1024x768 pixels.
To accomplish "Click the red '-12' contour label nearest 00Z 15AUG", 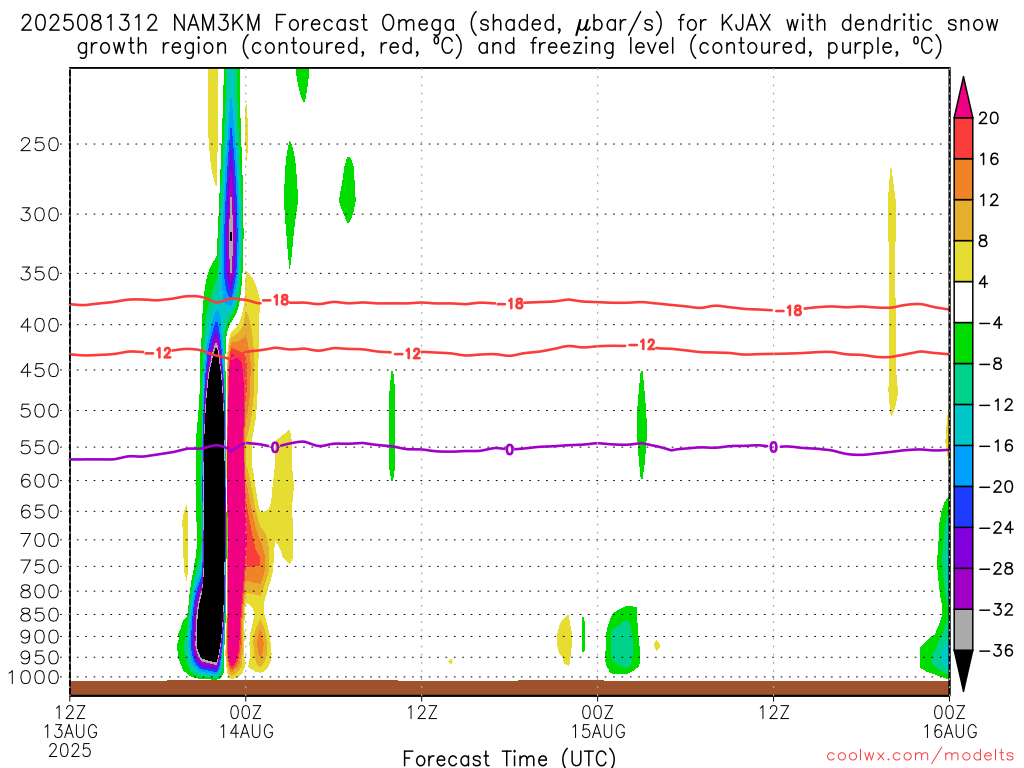I will tap(642, 344).
